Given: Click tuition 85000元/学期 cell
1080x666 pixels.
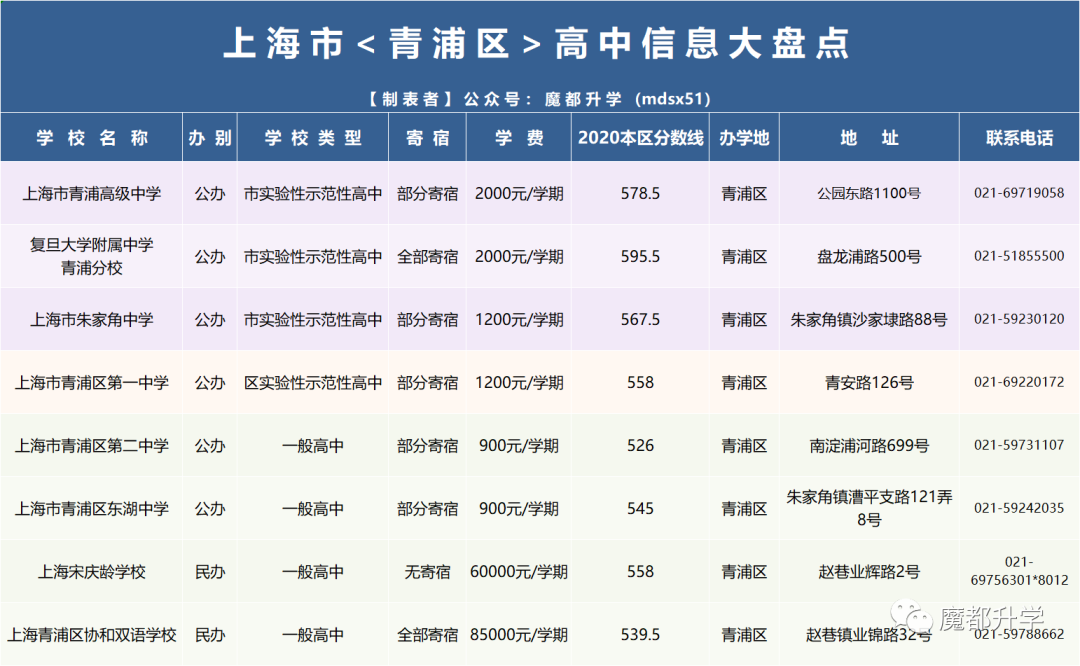Looking at the screenshot, I should coord(519,635).
